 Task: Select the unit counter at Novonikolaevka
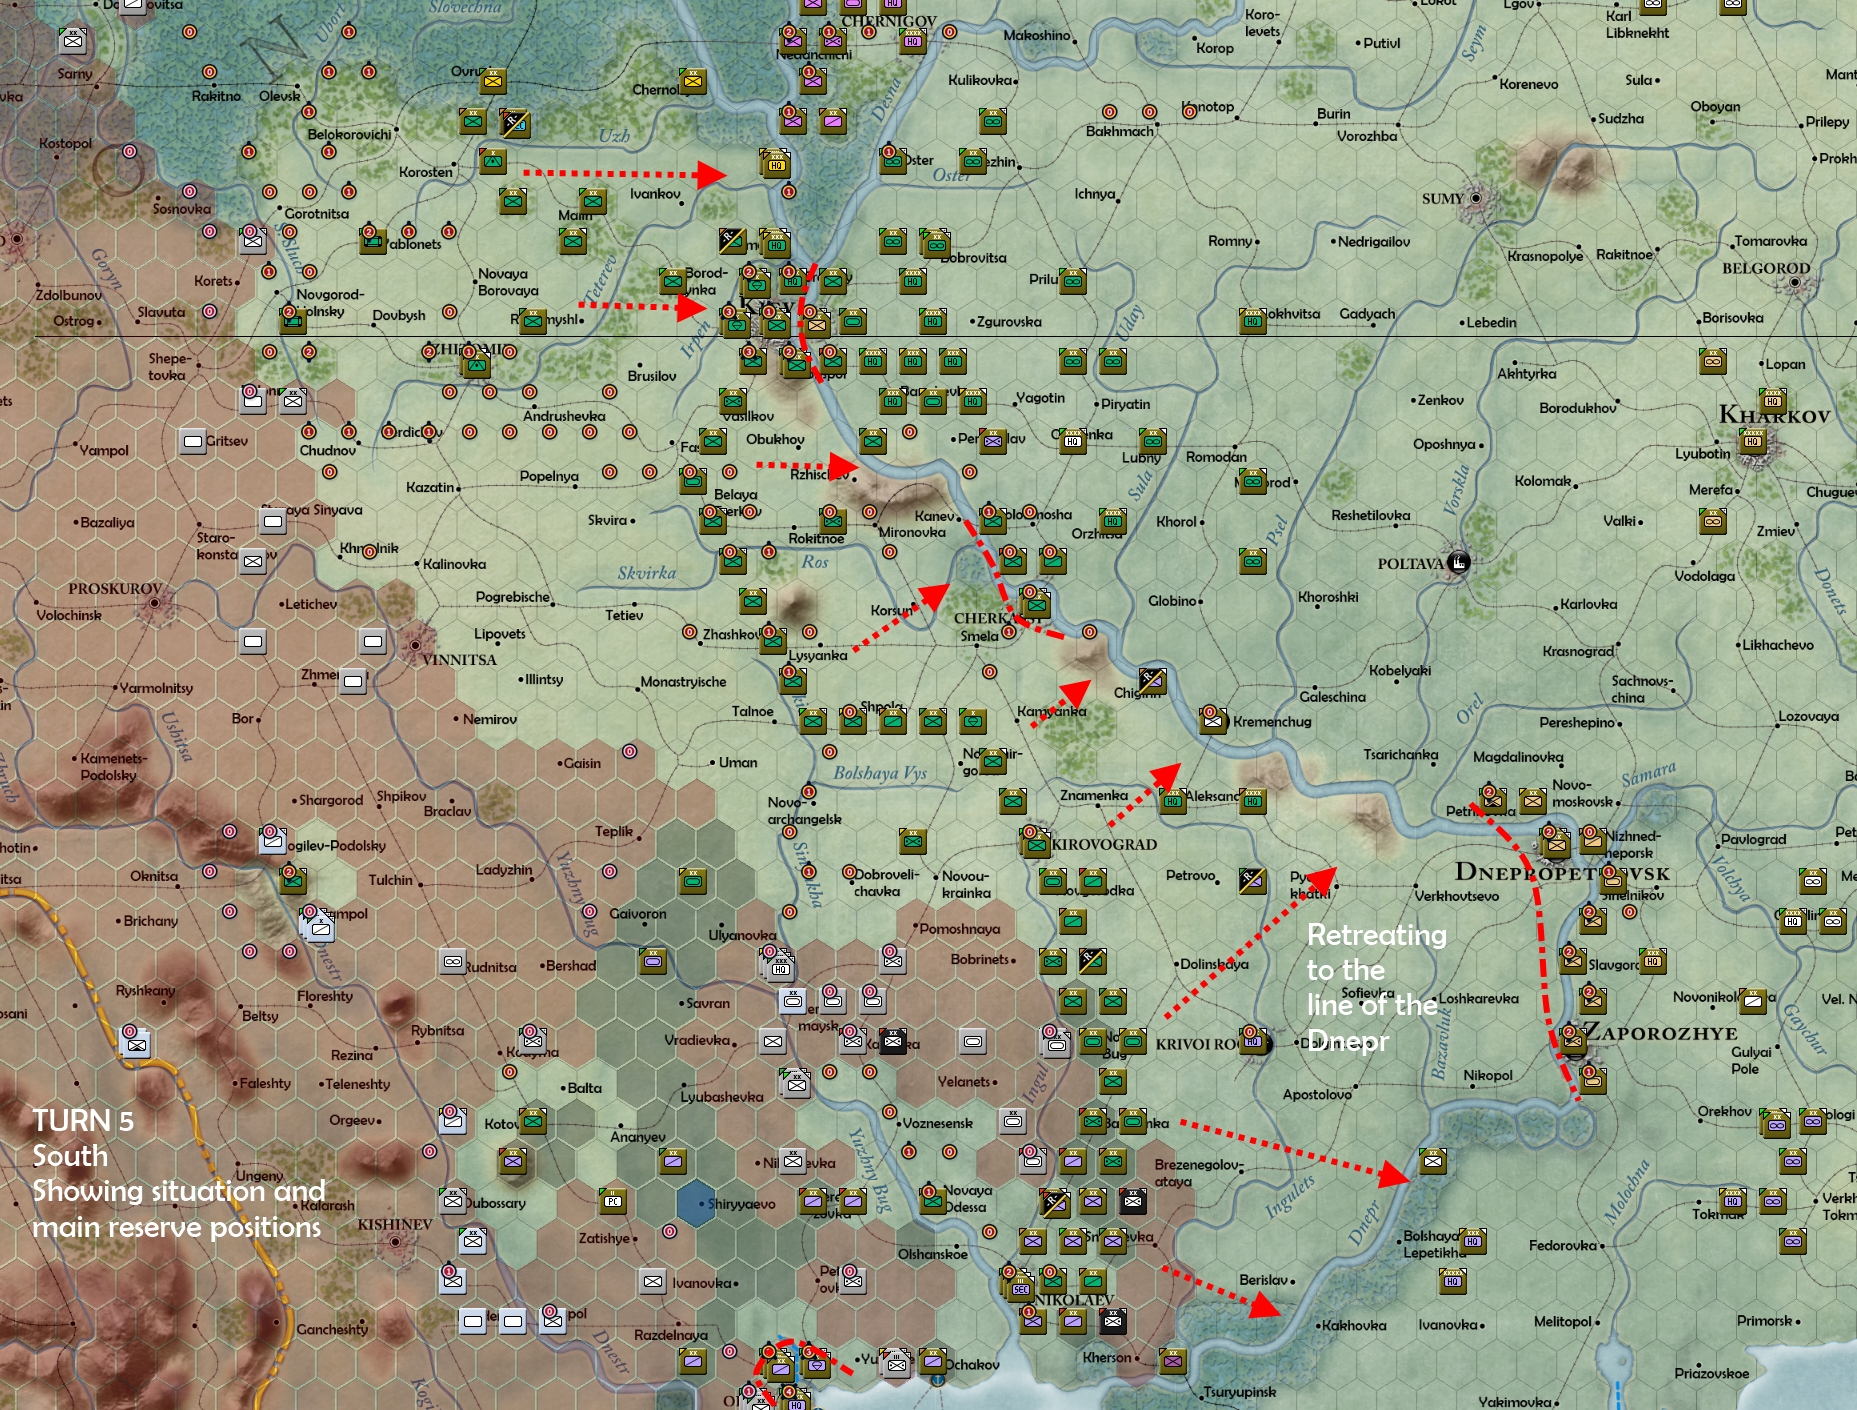click(1752, 1000)
